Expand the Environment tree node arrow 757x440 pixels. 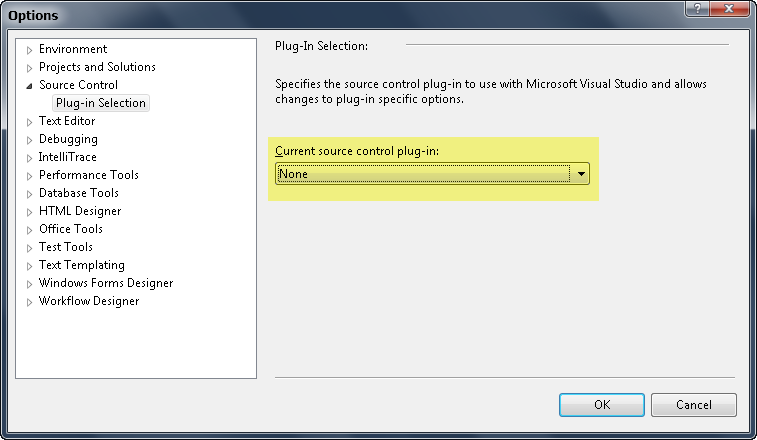tap(30, 49)
